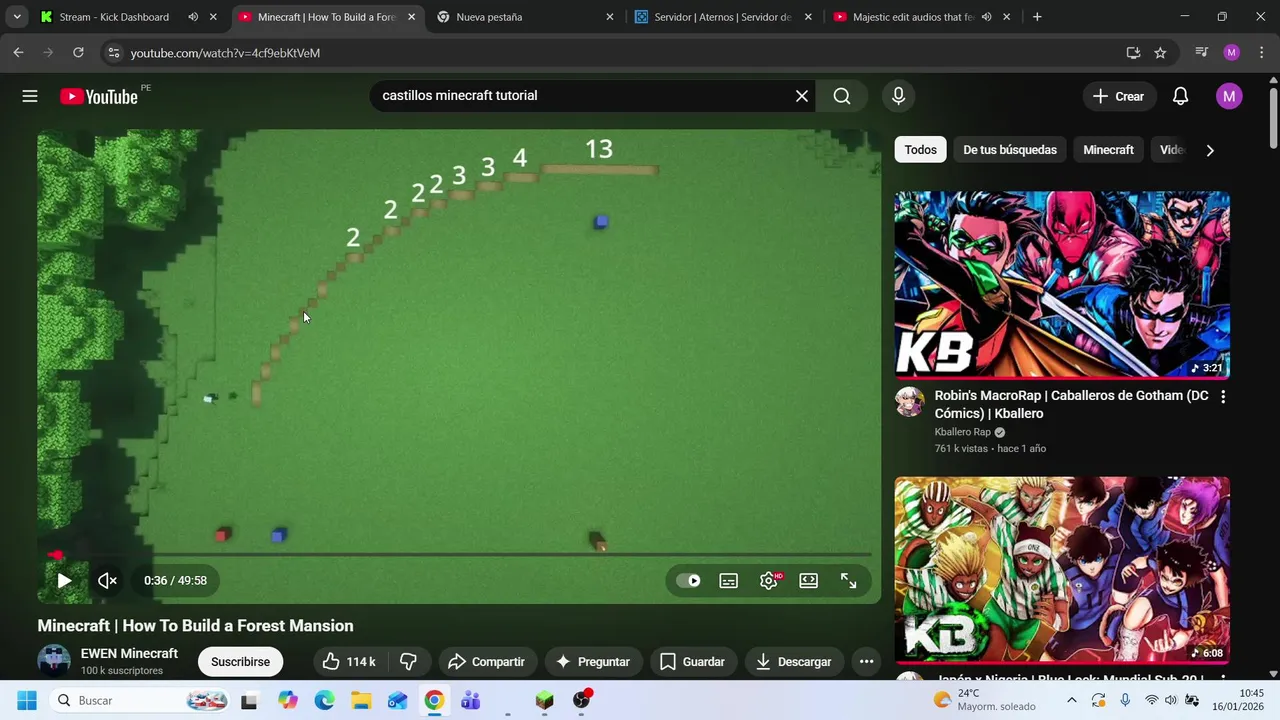Open the Chrome three-dot menu
Image resolution: width=1280 pixels, height=720 pixels.
click(x=1260, y=53)
